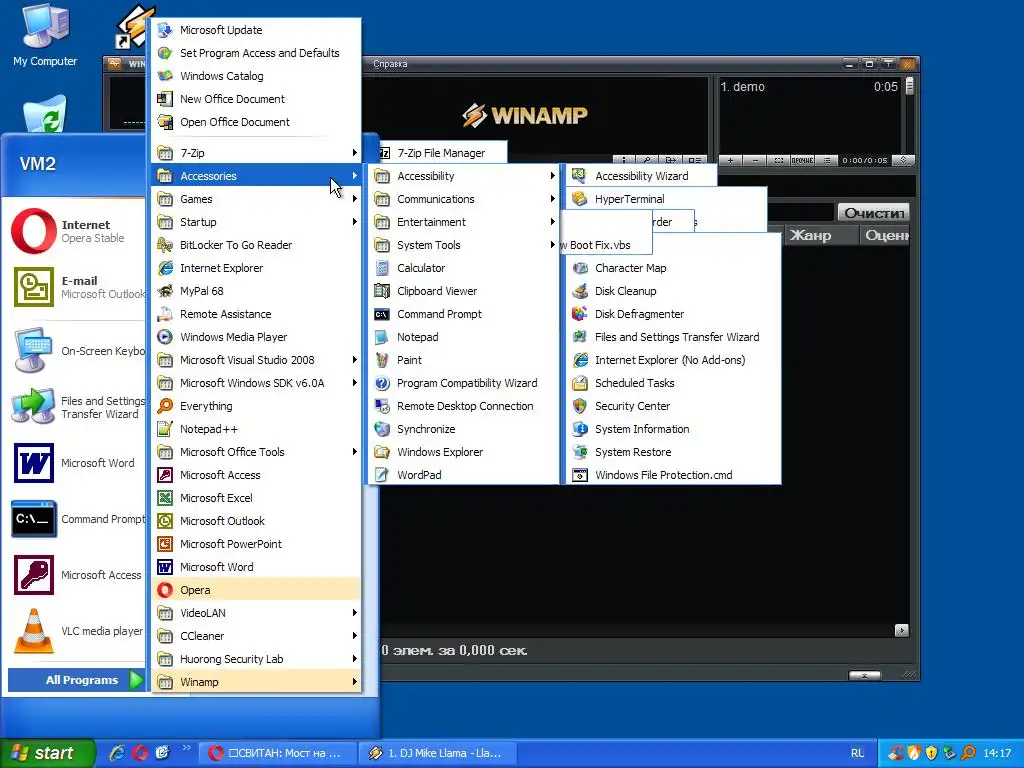This screenshot has height=768, width=1024.
Task: Open Accessibility Wizard
Action: click(x=642, y=176)
